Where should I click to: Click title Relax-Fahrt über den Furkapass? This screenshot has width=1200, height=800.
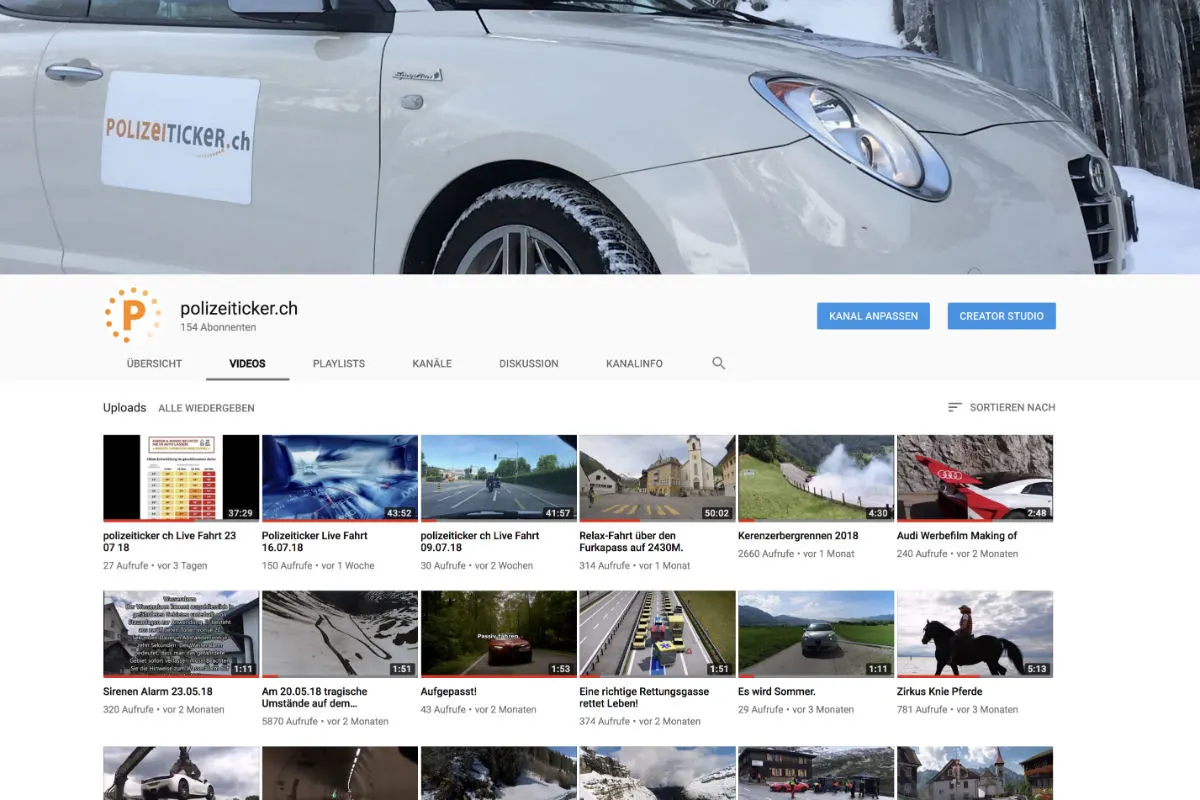pyautogui.click(x=632, y=541)
